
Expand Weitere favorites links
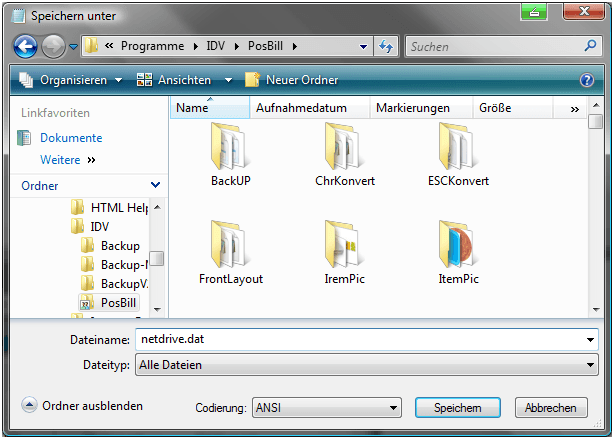tap(67, 160)
